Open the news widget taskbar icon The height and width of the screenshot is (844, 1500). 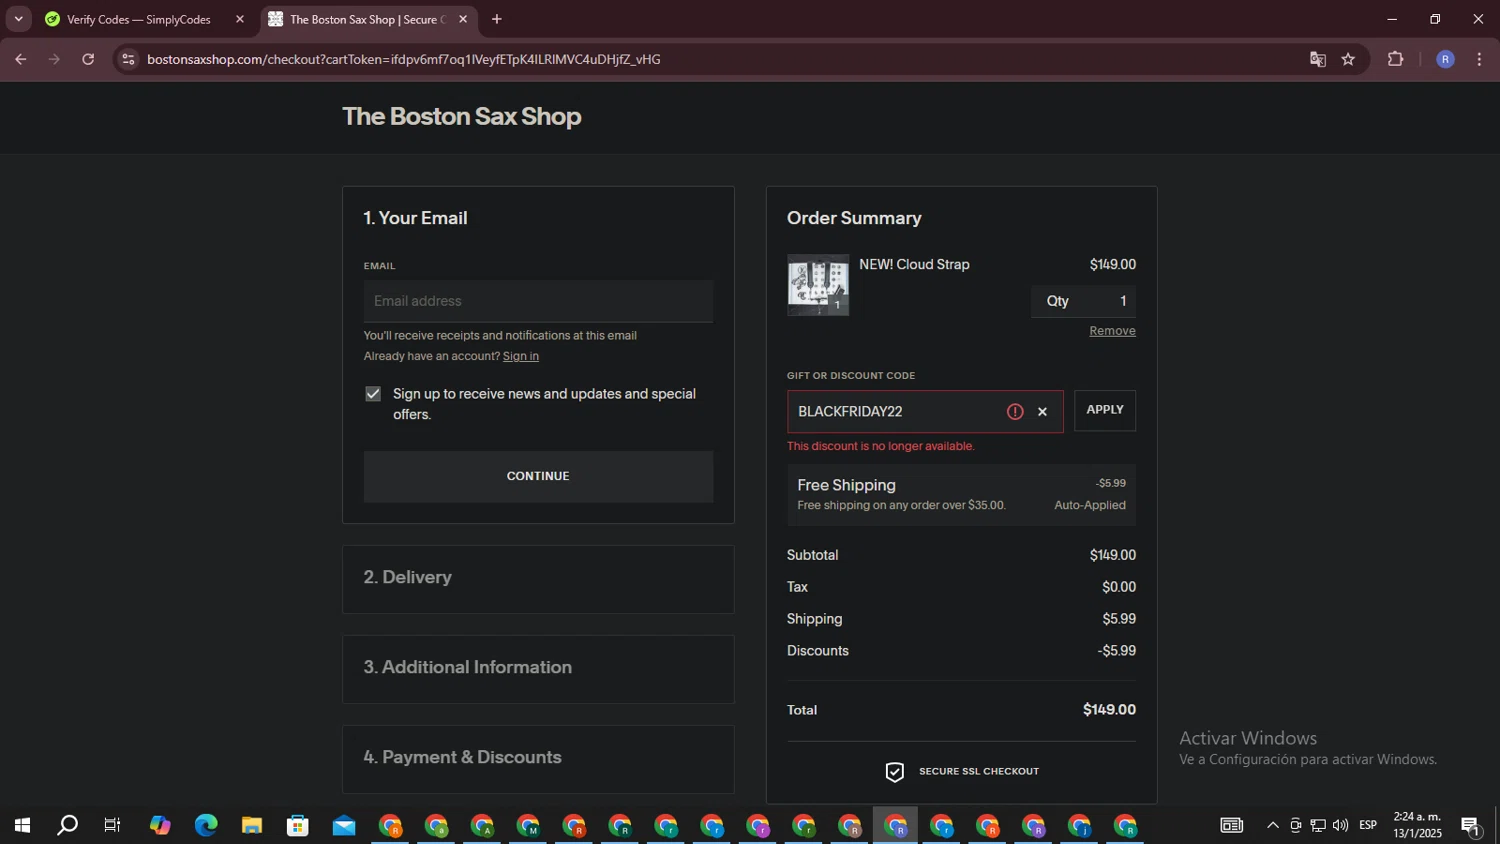pyautogui.click(x=1232, y=826)
